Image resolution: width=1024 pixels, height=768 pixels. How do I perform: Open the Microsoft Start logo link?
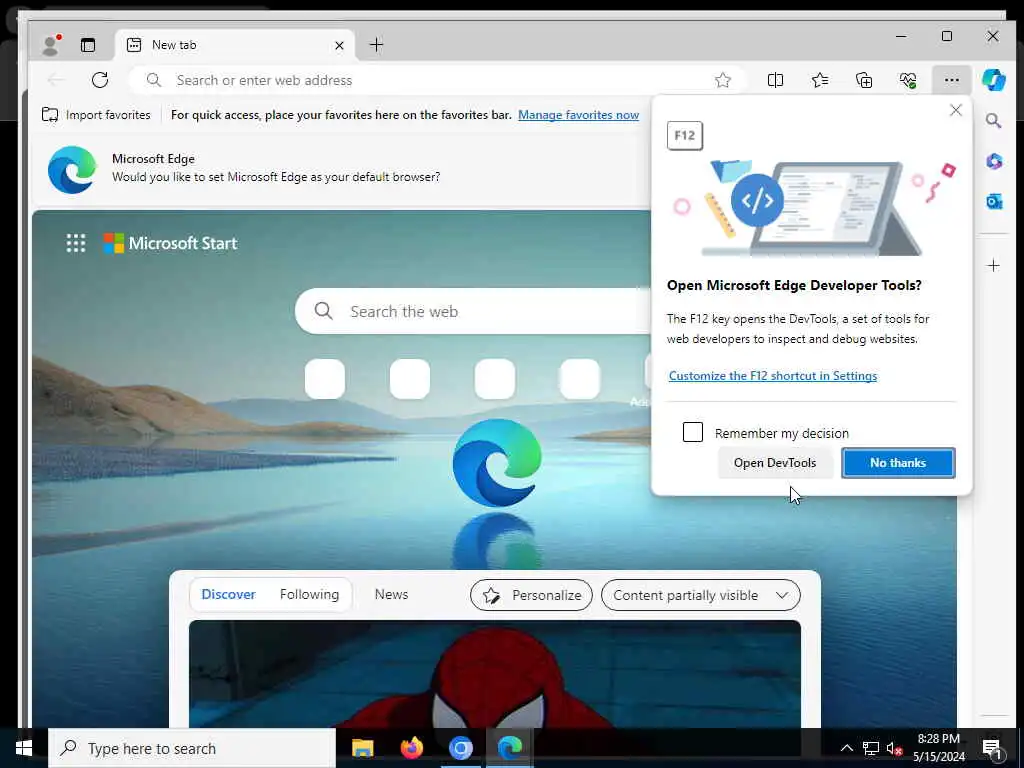pos(170,243)
